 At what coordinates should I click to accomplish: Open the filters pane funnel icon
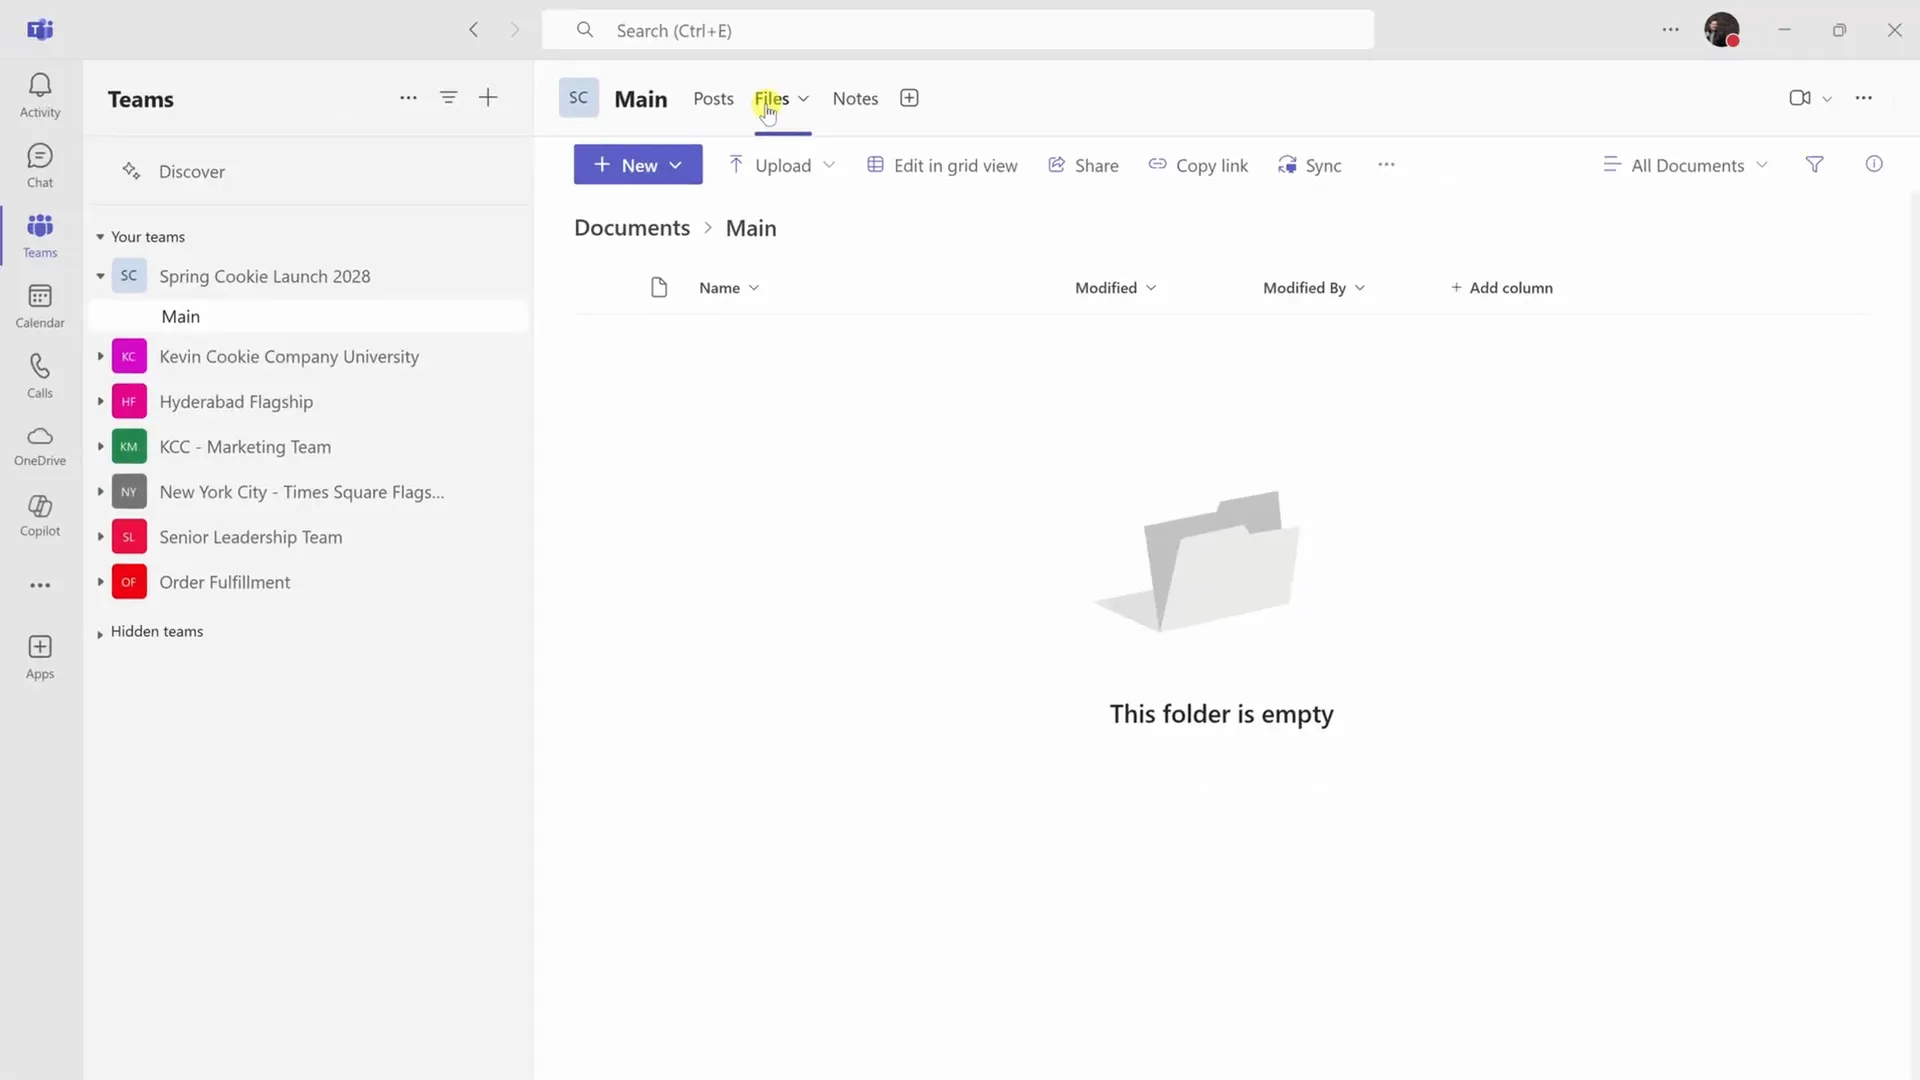(x=1814, y=165)
